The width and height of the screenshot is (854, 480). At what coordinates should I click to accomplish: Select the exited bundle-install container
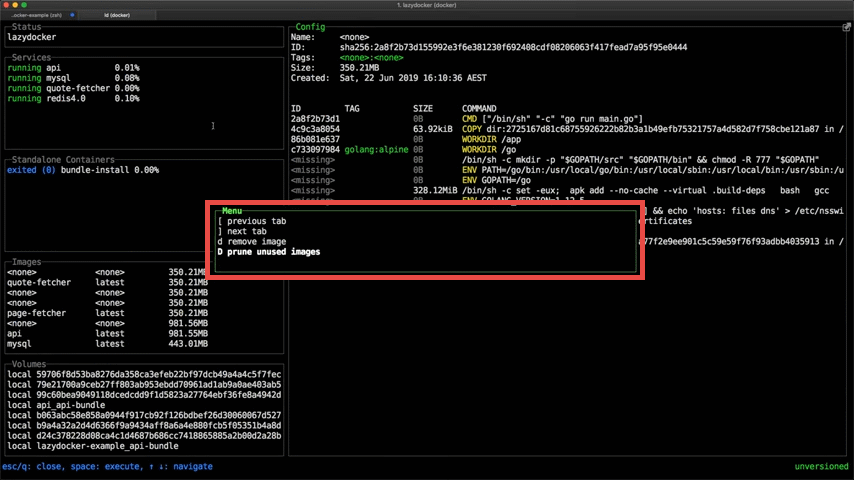click(x=82, y=170)
